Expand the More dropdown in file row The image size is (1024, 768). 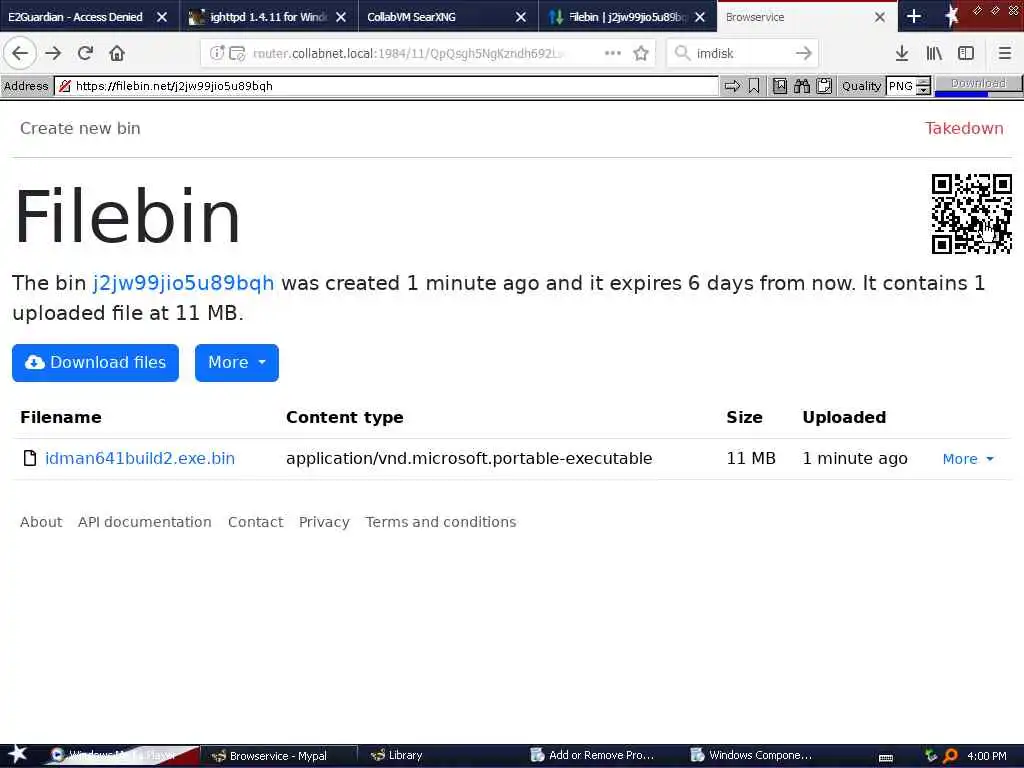pos(968,459)
